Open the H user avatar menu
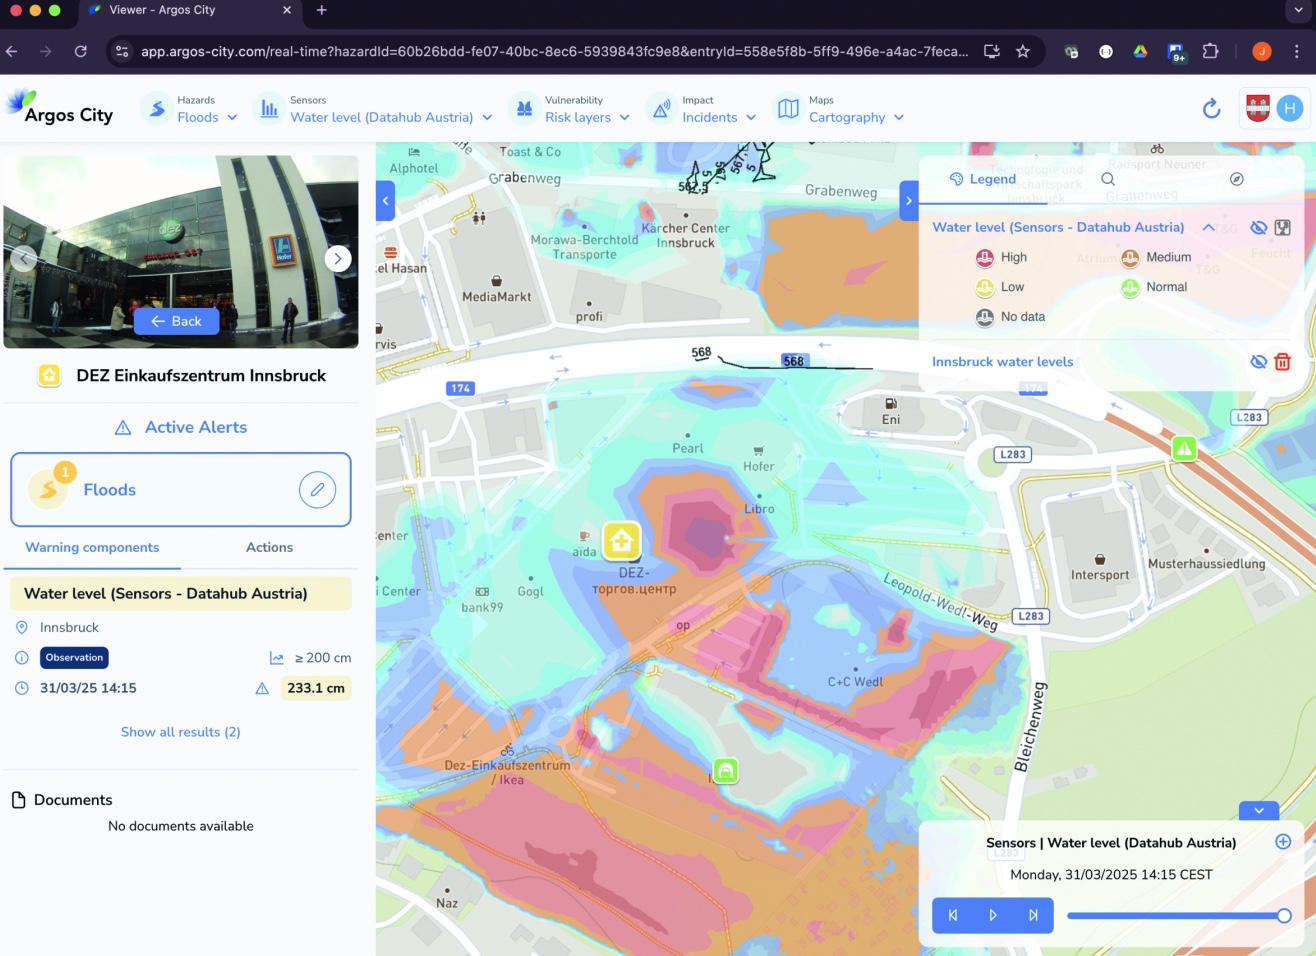 click(x=1290, y=109)
